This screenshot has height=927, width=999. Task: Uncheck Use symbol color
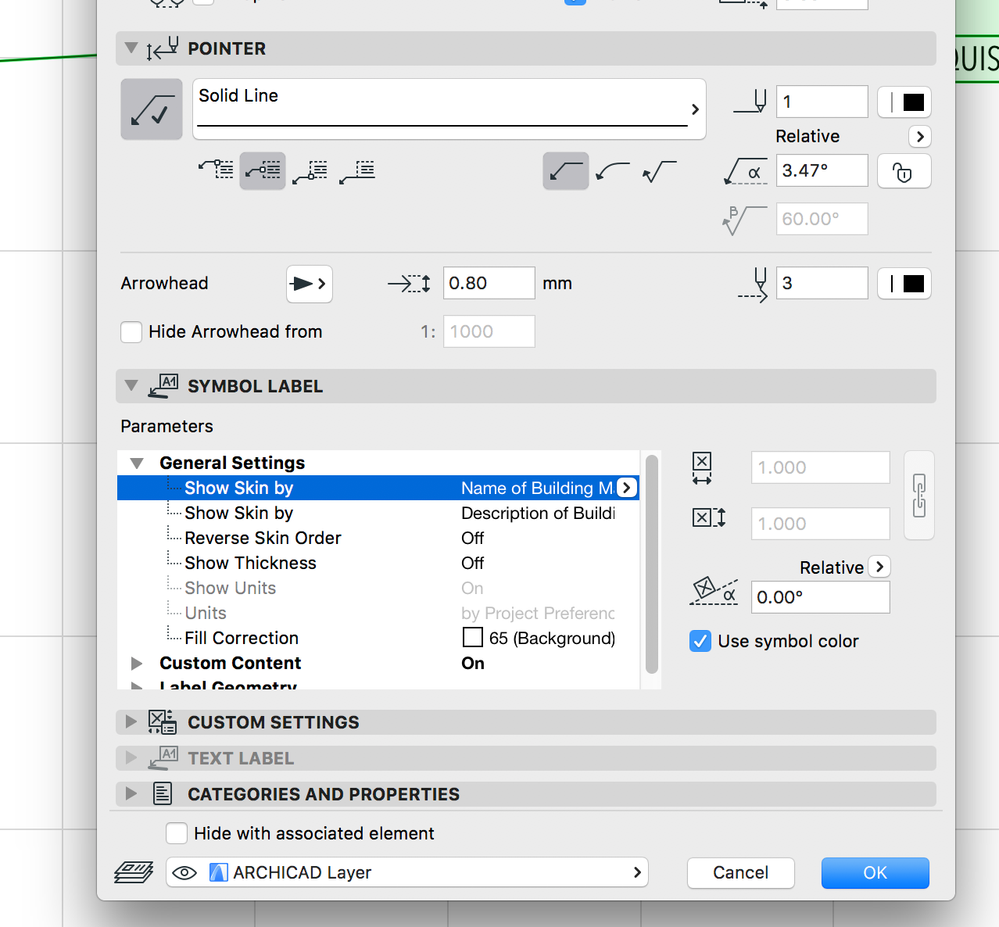[x=700, y=641]
